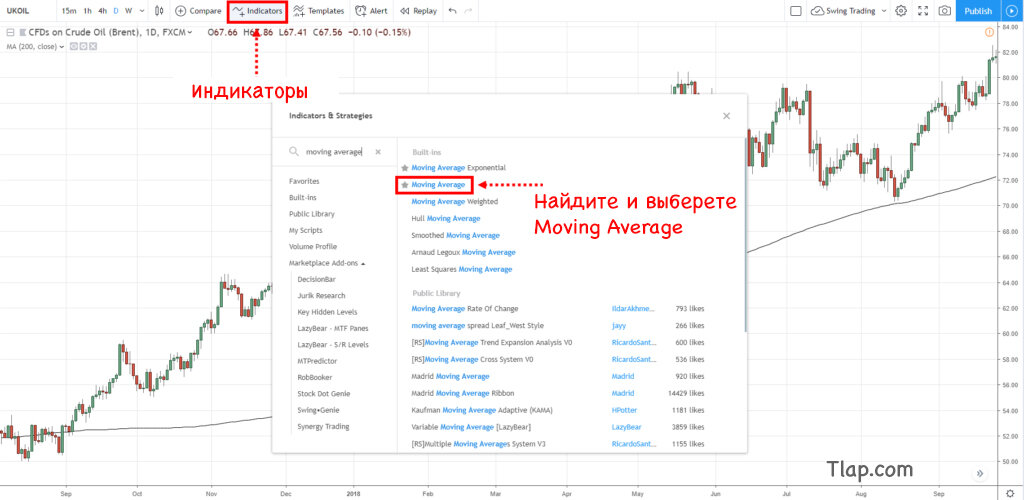Open the My Scripts category
This screenshot has height=500, width=1024.
306,230
